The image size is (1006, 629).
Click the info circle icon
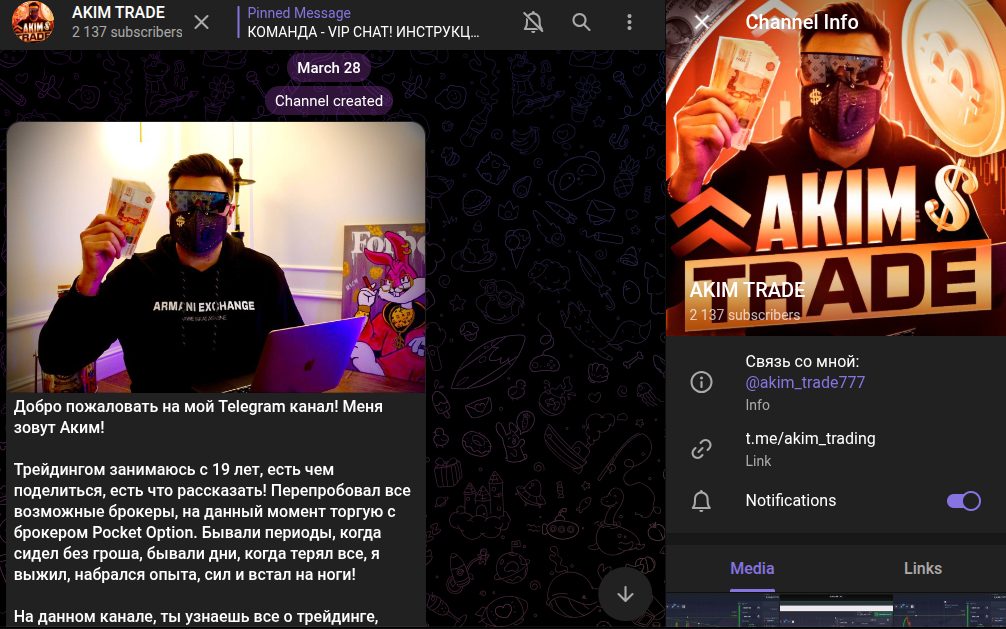(x=702, y=382)
